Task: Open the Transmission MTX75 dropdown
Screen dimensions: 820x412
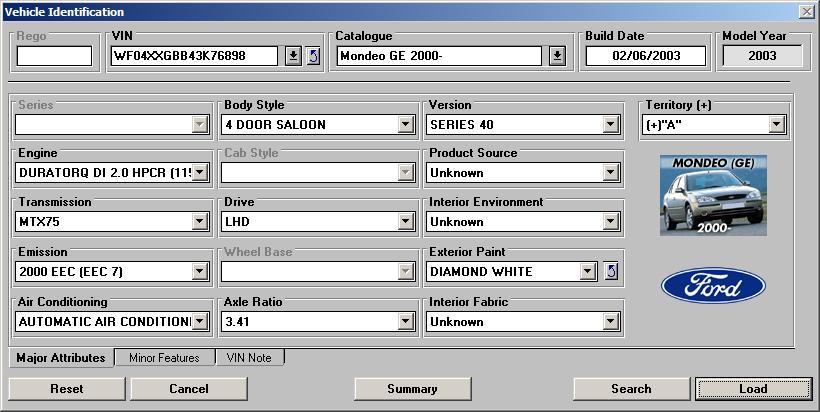Action: 200,222
